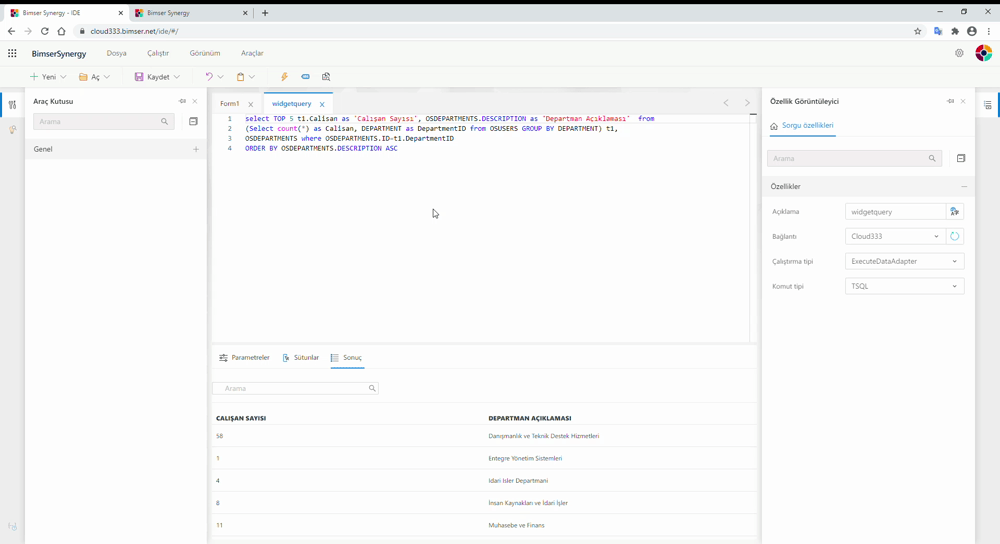Screen dimensions: 1000x544
Task: Open the Görünüm menu
Action: [x=205, y=53]
